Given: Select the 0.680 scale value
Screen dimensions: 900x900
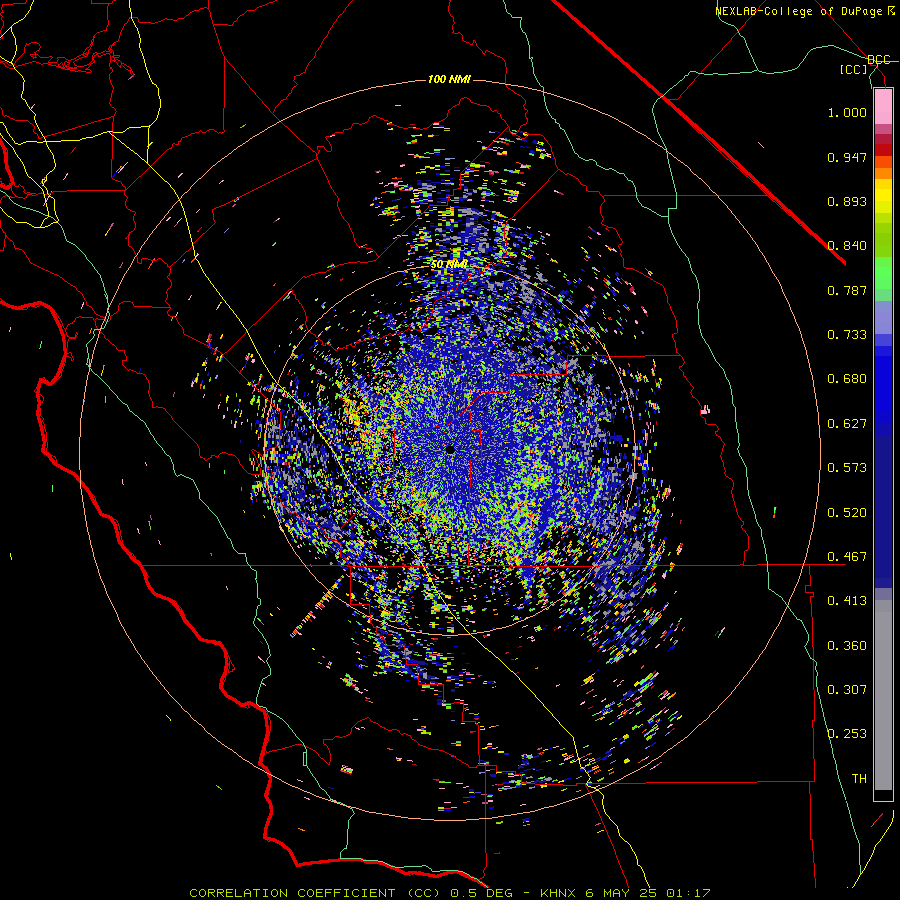Looking at the screenshot, I should [x=847, y=379].
